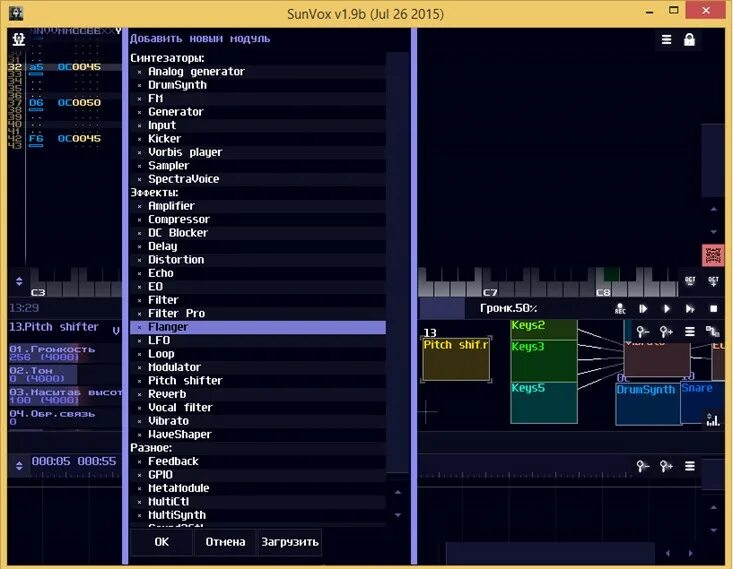Click pattern row 37 note D6
The width and height of the screenshot is (733, 569).
36,102
